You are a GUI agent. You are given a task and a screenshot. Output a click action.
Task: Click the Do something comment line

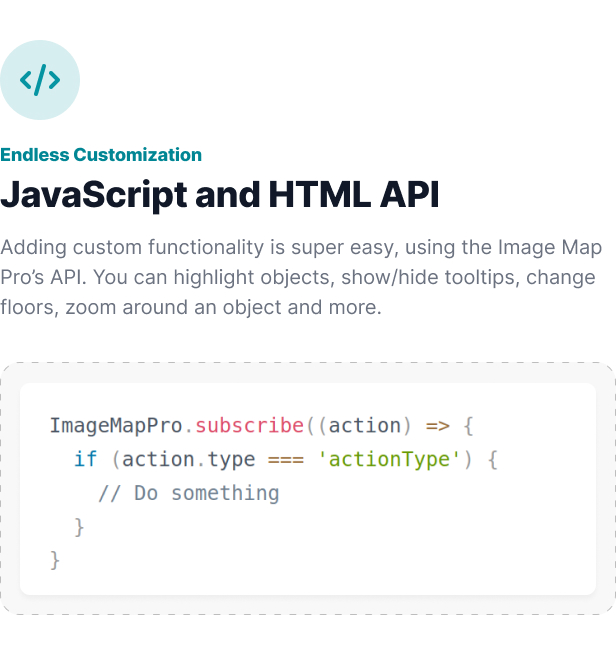[188, 493]
